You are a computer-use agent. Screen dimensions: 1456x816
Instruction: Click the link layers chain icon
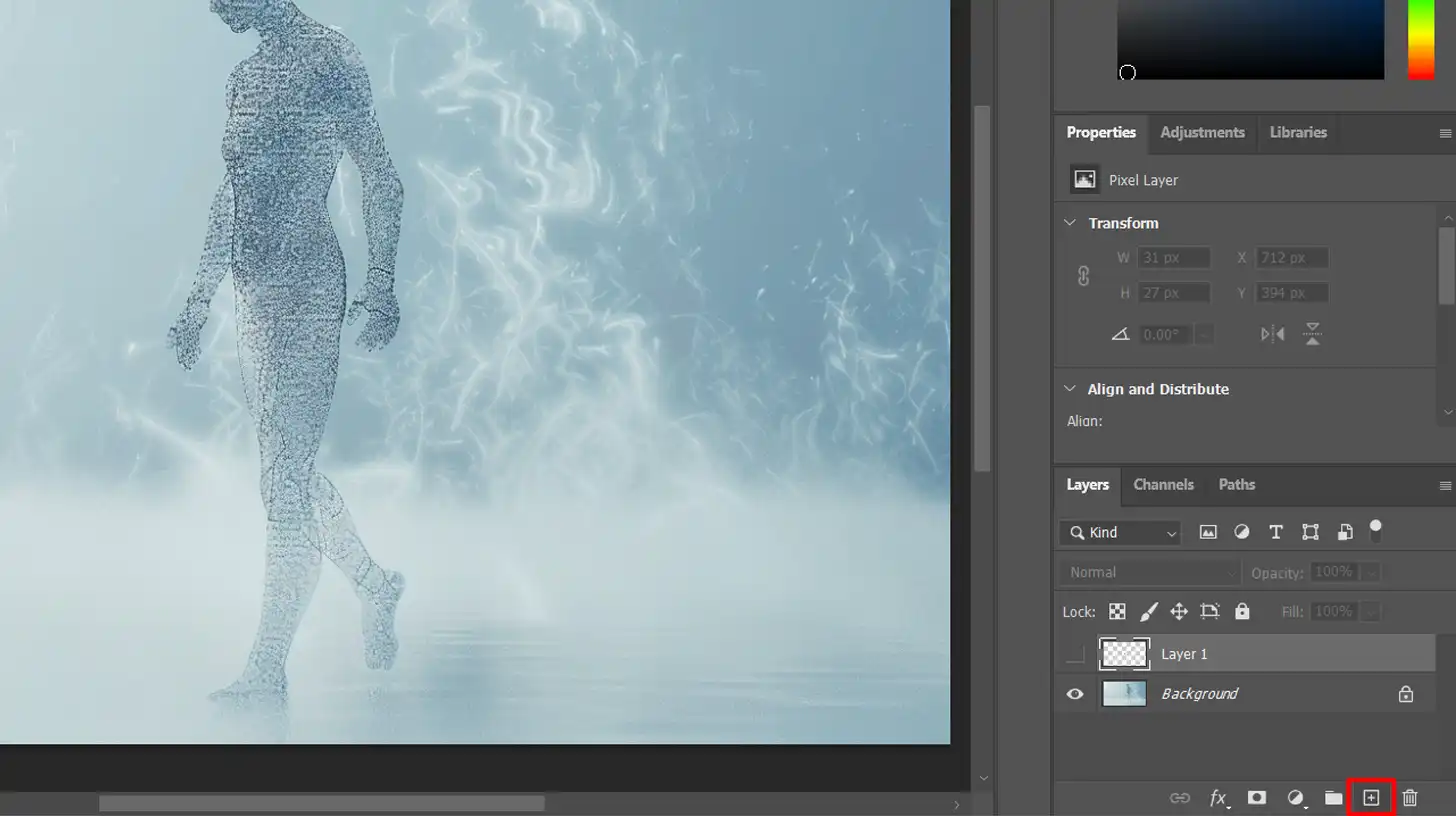[x=1180, y=798]
